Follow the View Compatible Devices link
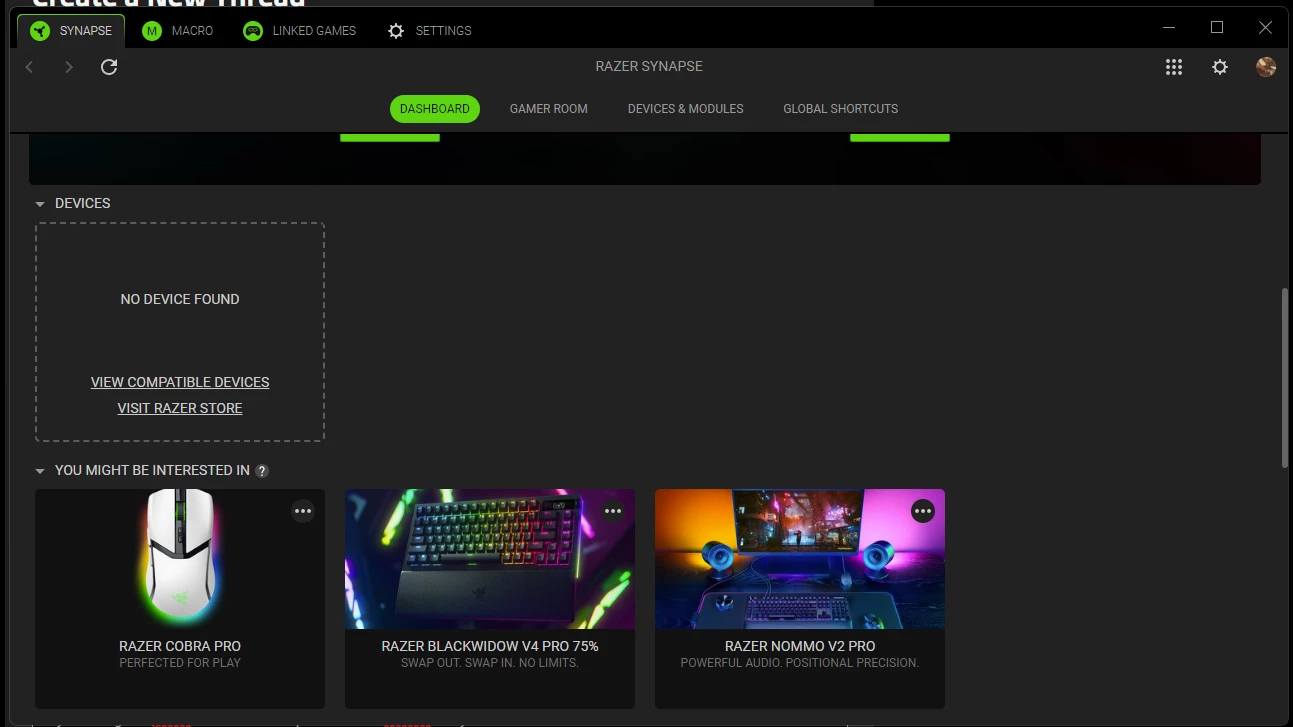1293x727 pixels. 180,382
